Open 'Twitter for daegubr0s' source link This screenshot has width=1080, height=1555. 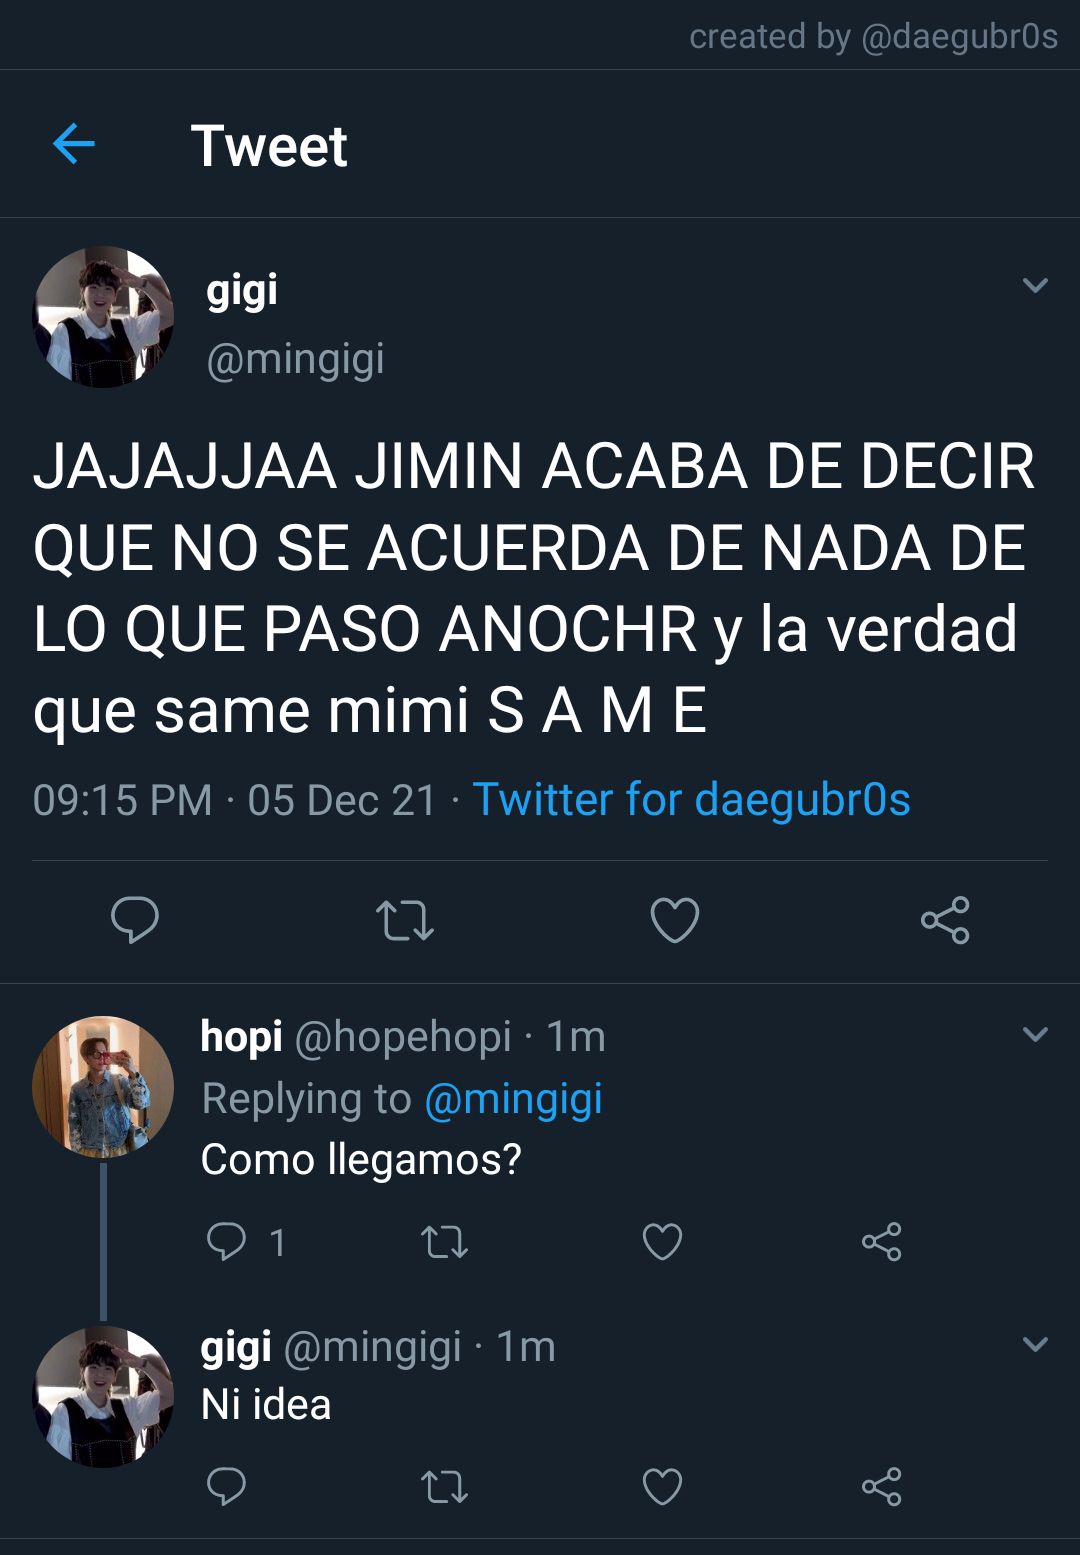(x=691, y=800)
